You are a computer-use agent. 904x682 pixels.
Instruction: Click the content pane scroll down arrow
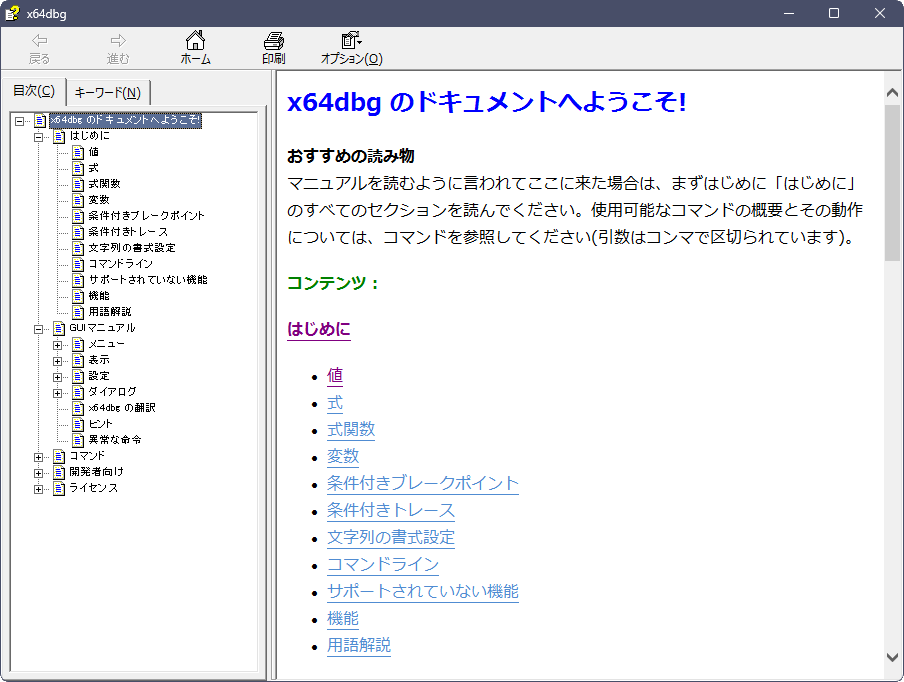(x=892, y=657)
